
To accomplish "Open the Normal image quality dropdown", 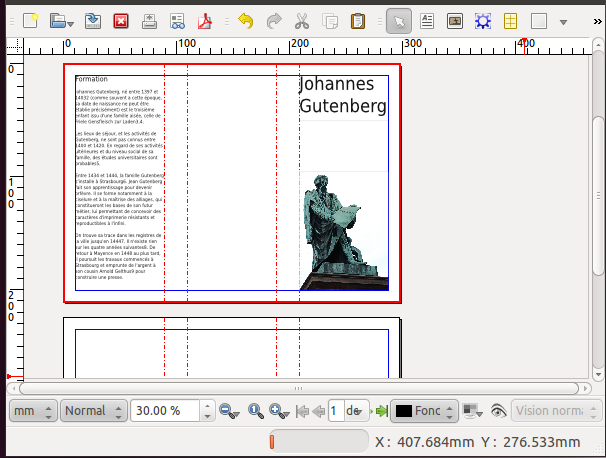I will (94, 410).
